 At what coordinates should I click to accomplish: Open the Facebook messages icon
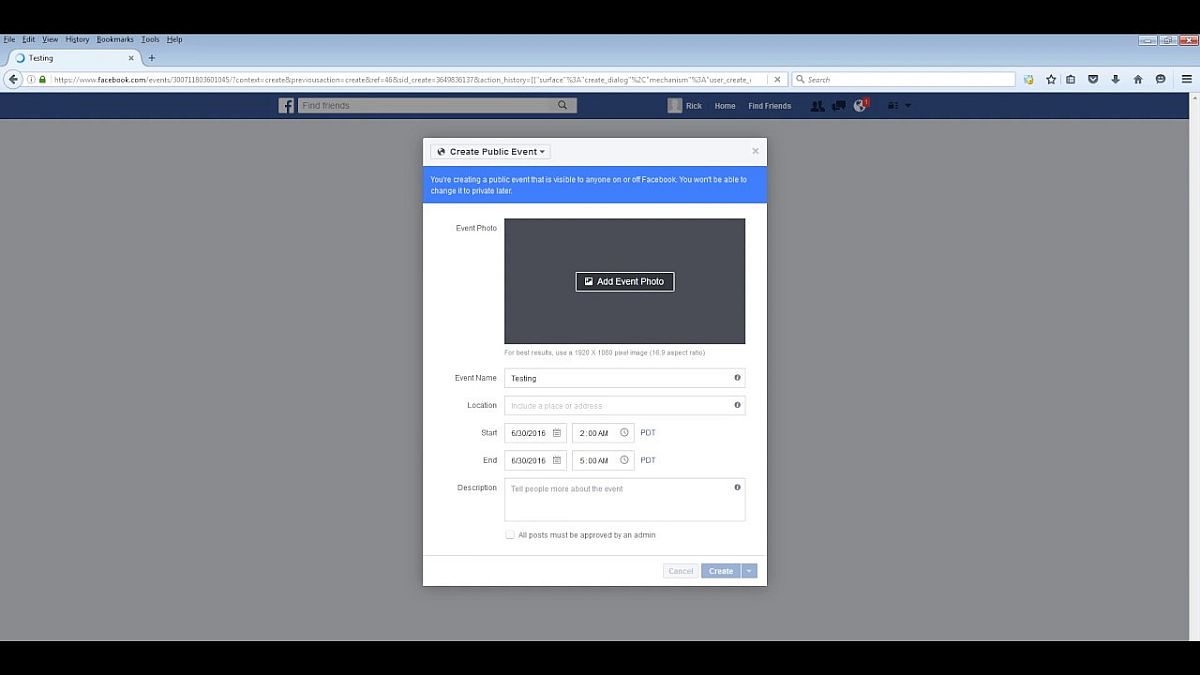(839, 105)
